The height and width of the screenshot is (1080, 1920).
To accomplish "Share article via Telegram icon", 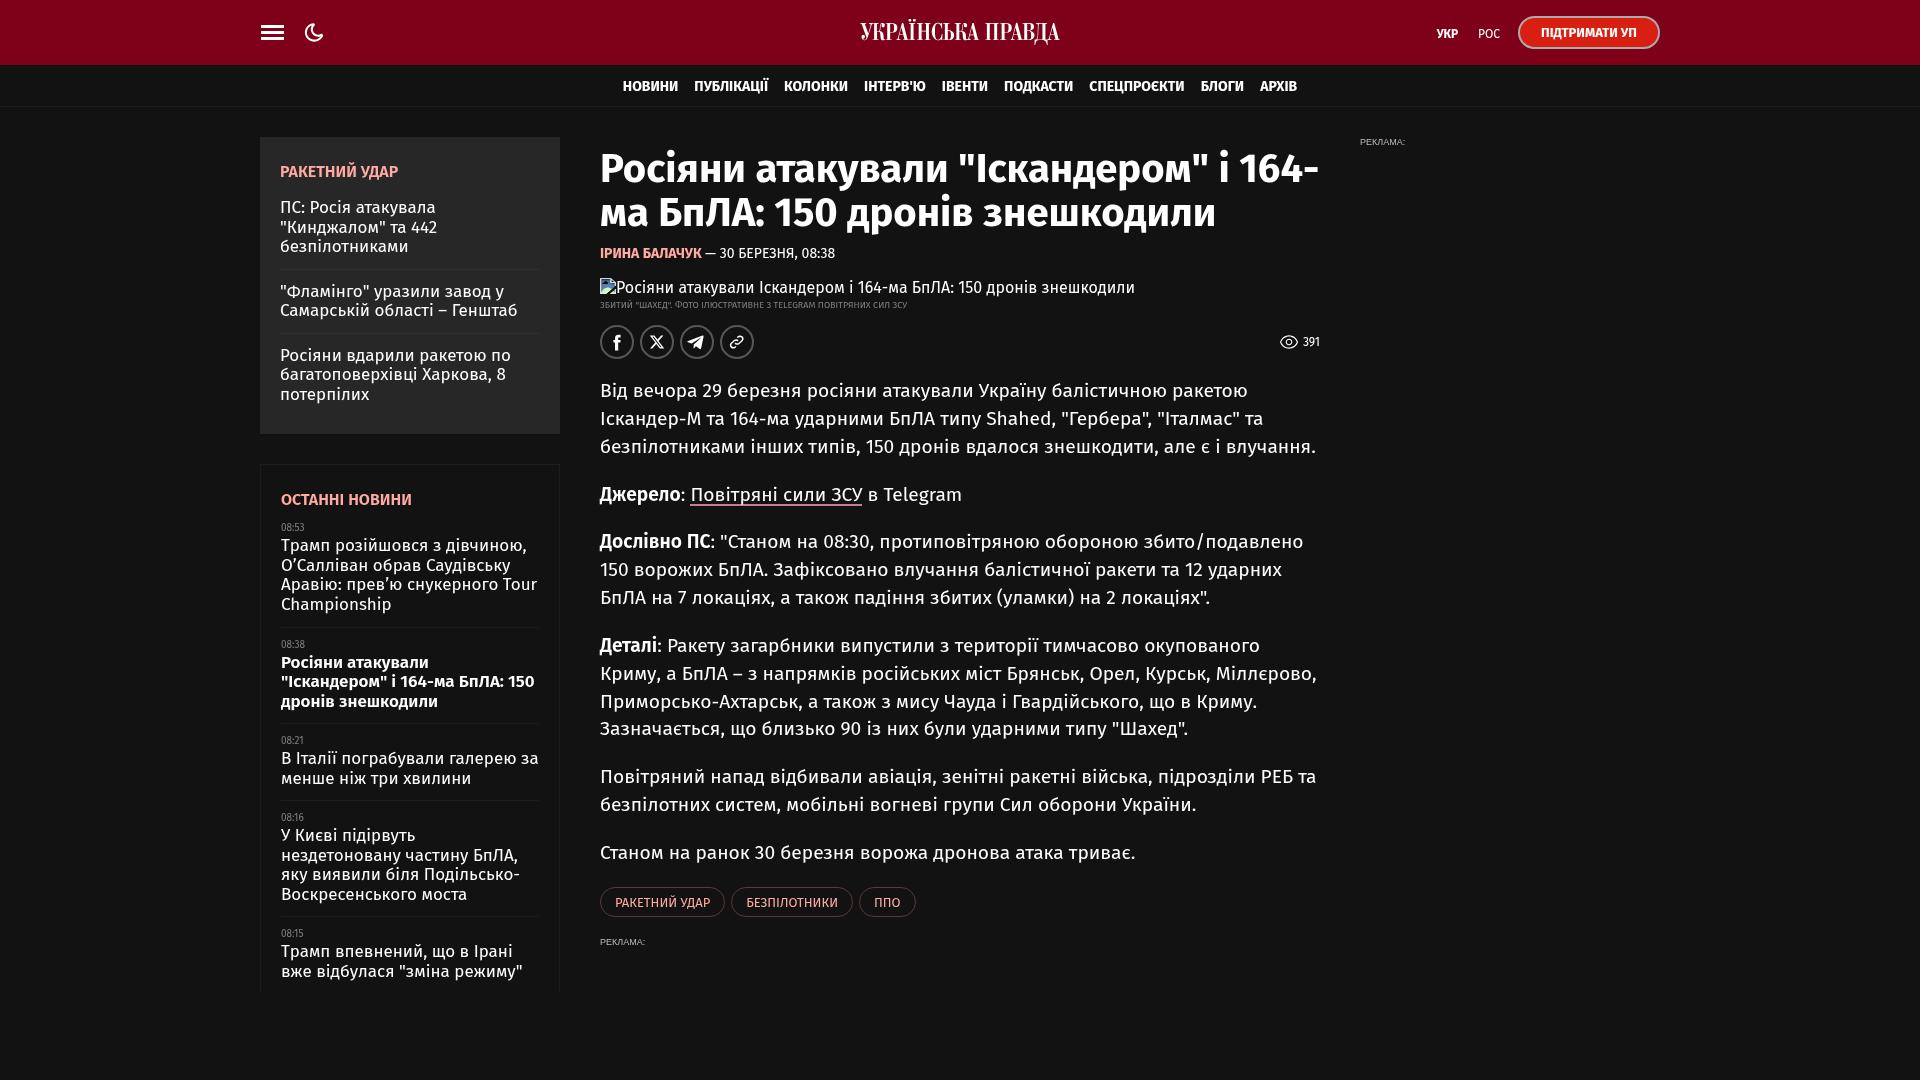I will coord(697,342).
